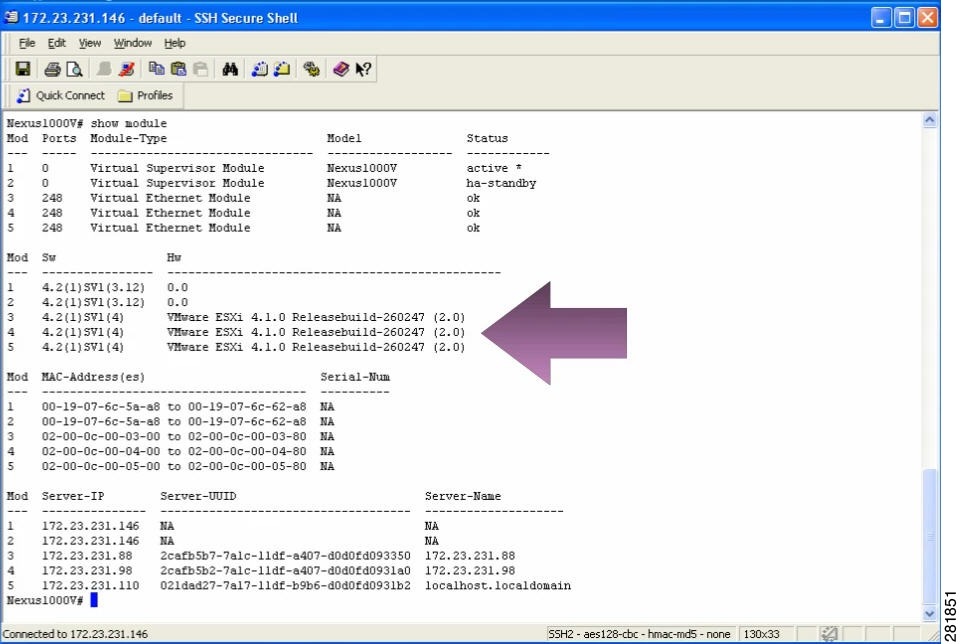Click 'MAC-Address(es)' column header

[93, 377]
